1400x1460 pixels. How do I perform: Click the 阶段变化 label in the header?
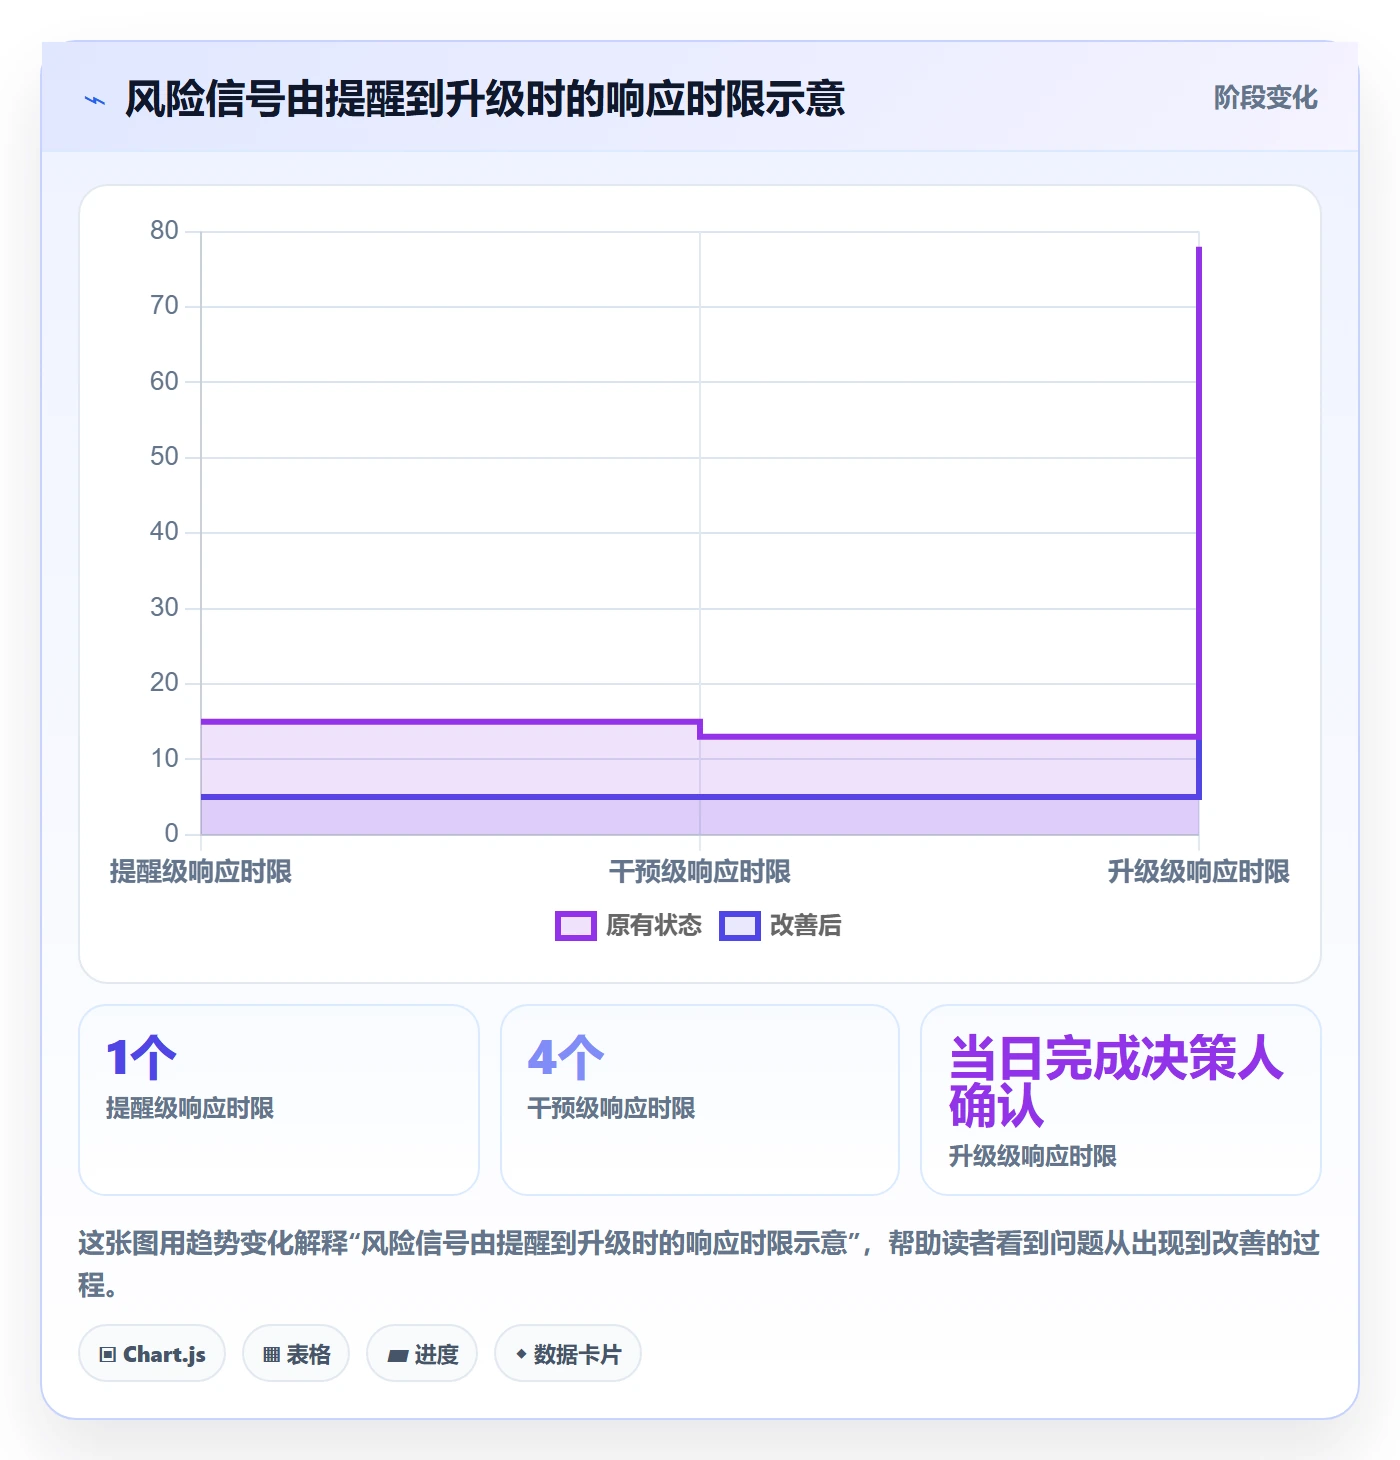(x=1265, y=98)
